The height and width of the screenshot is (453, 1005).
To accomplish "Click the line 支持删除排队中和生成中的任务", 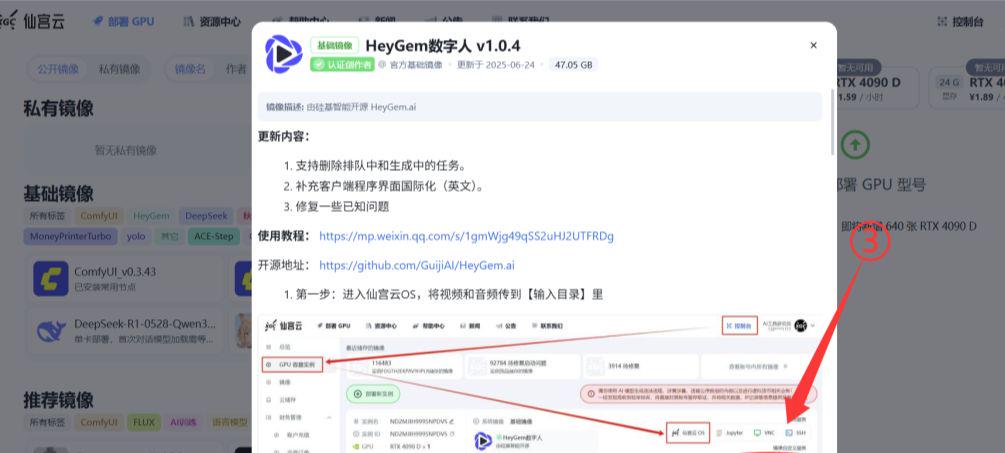I will click(380, 165).
